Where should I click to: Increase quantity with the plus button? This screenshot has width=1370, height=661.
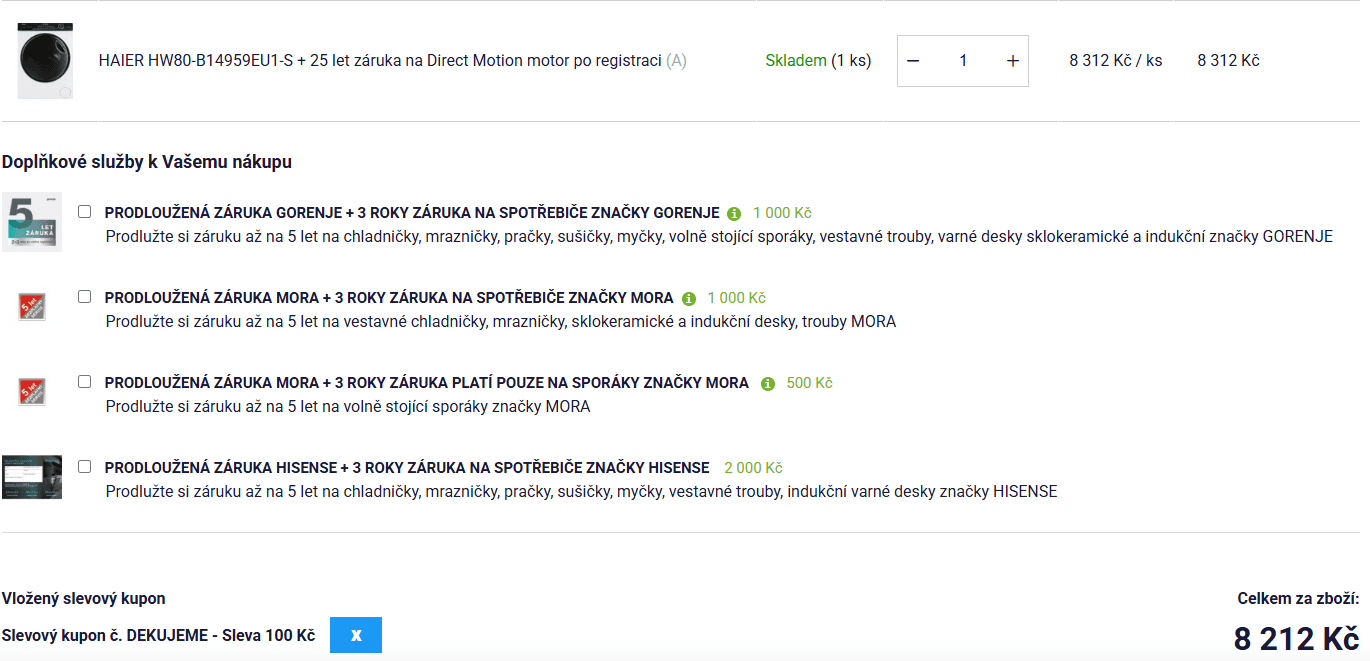[1012, 61]
